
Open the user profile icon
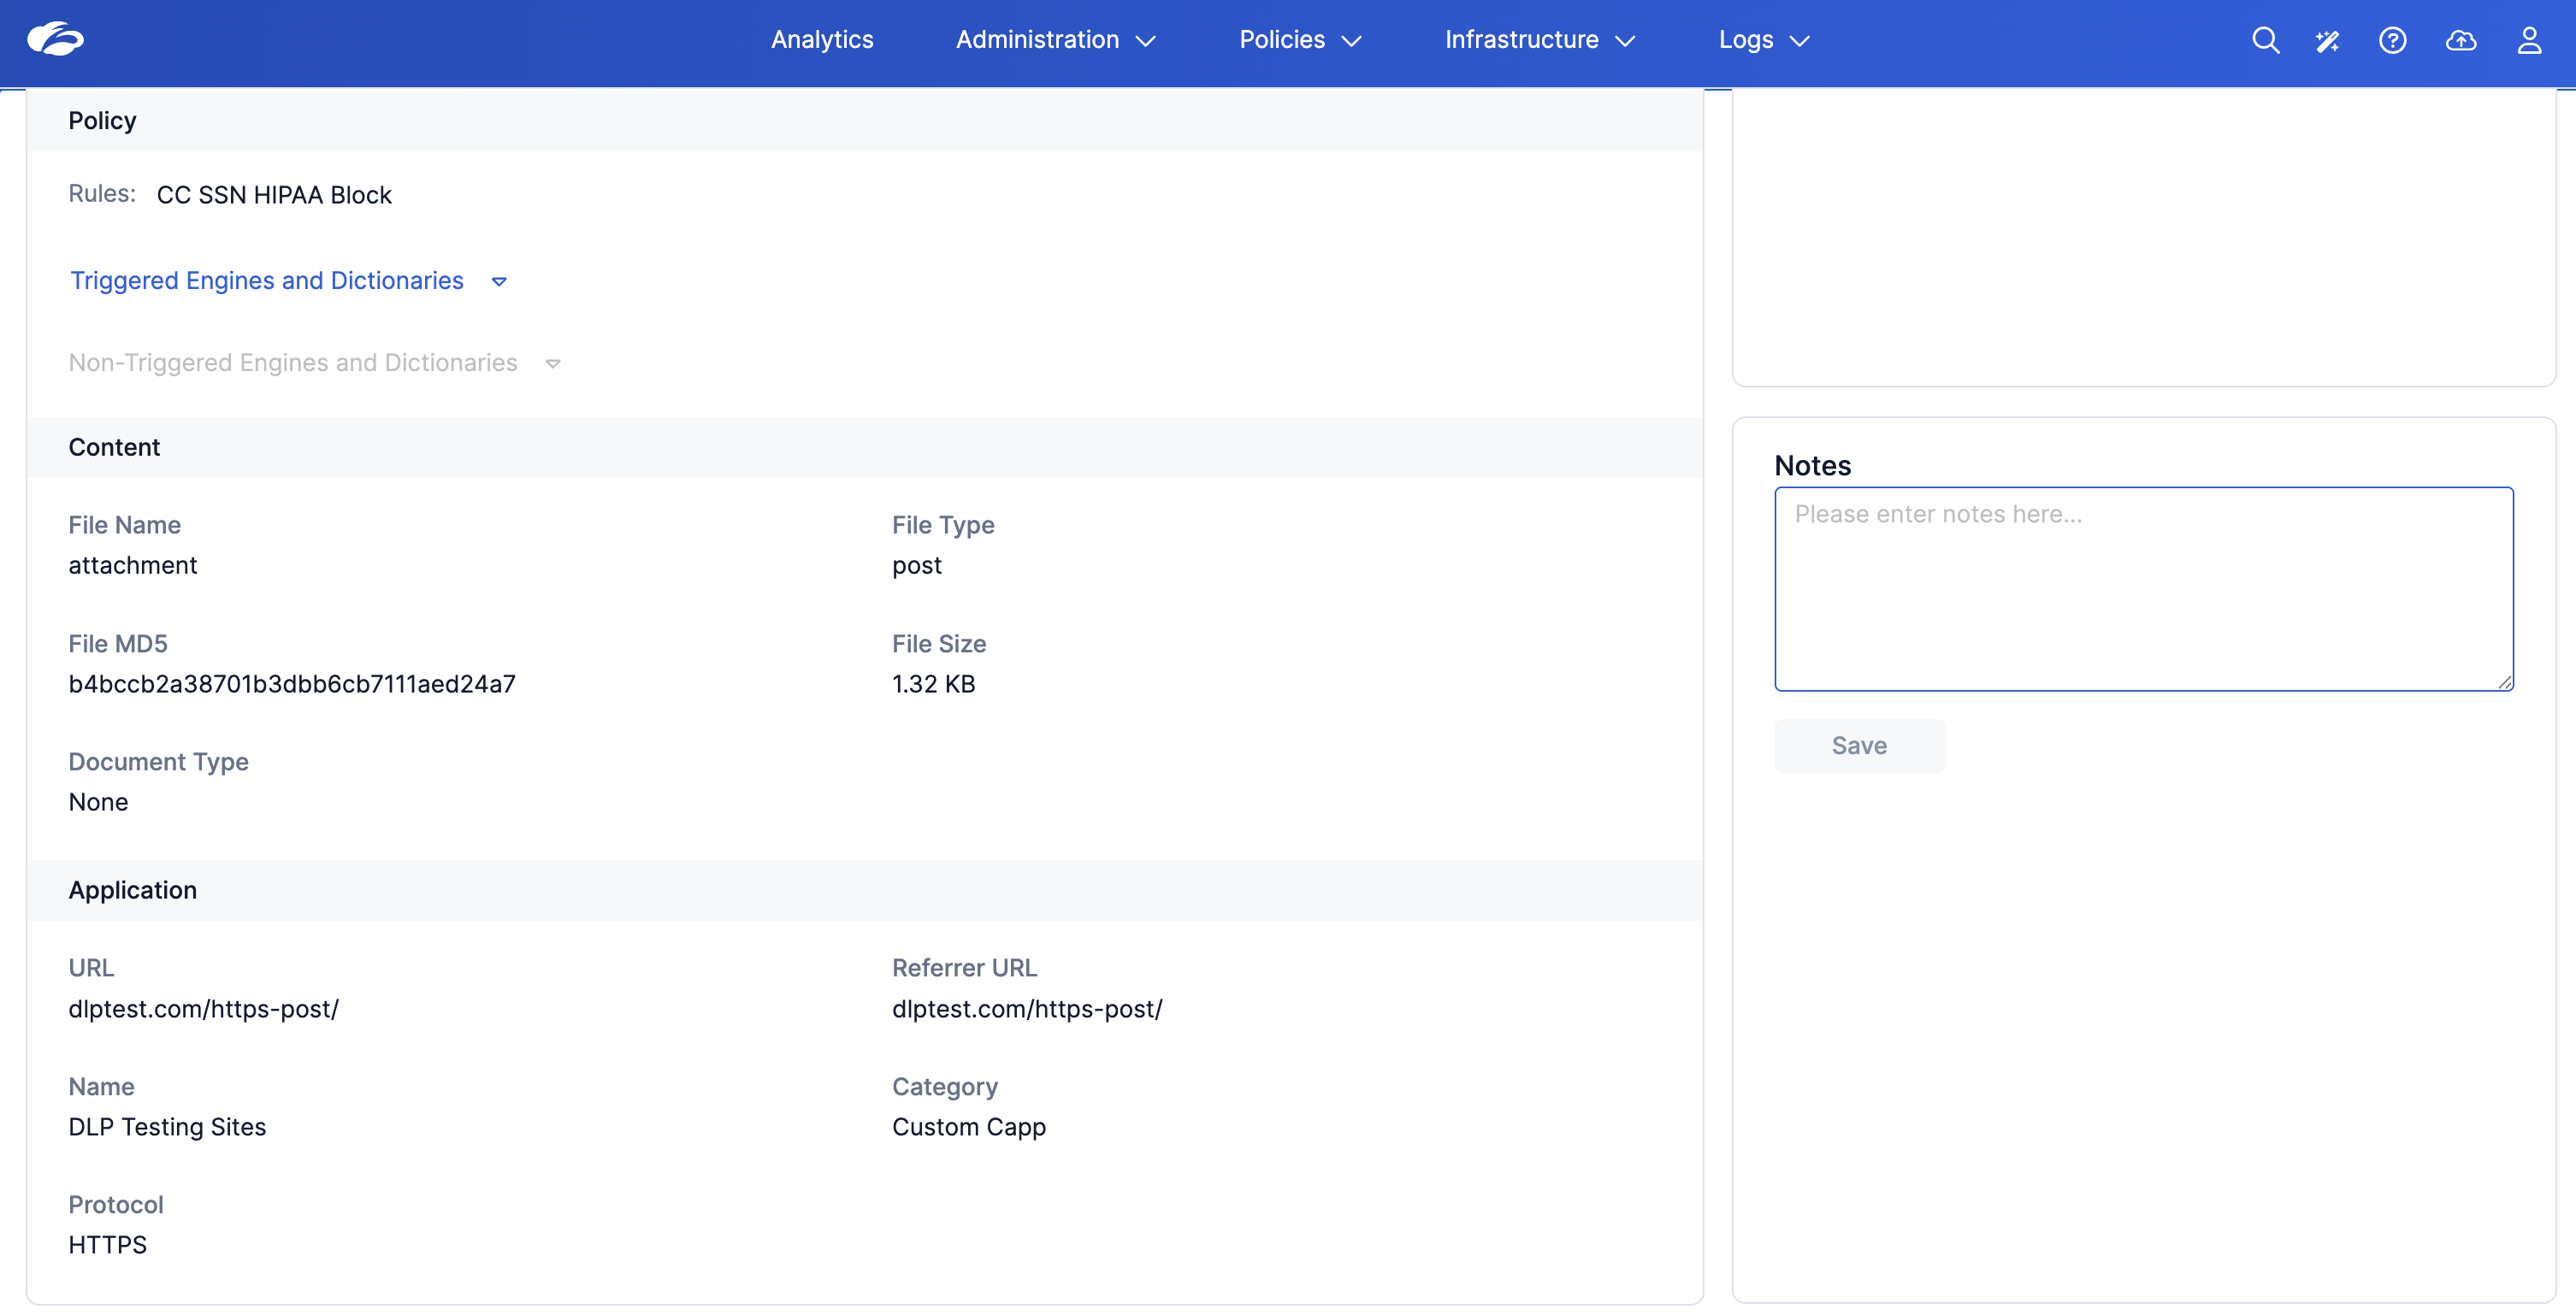coord(2529,40)
